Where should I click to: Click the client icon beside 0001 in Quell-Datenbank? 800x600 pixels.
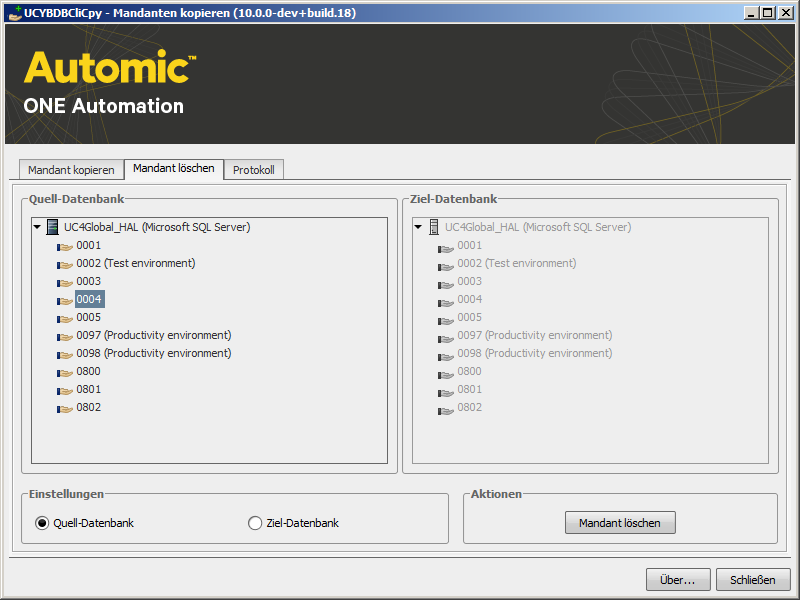point(64,247)
